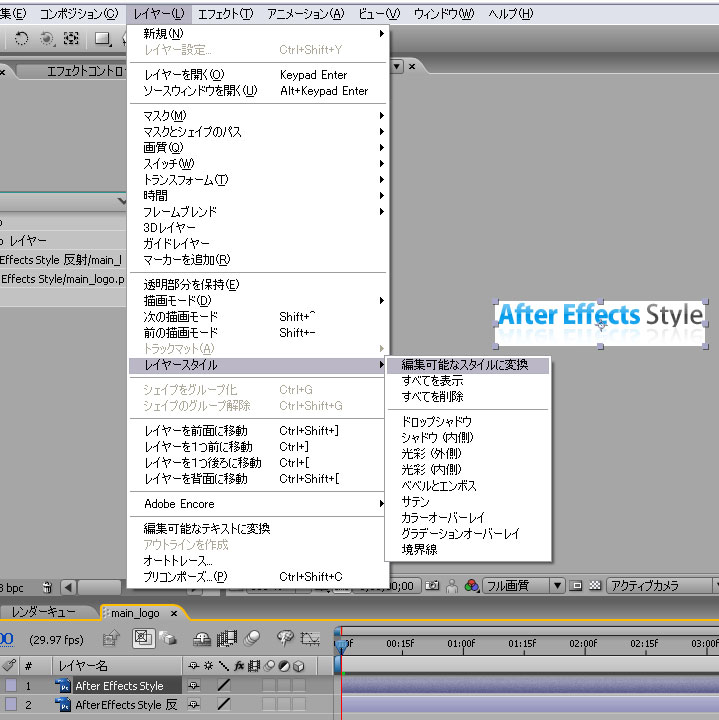Image resolution: width=719 pixels, height=720 pixels.
Task: Open the Graph Editor icon
Action: tap(310, 638)
